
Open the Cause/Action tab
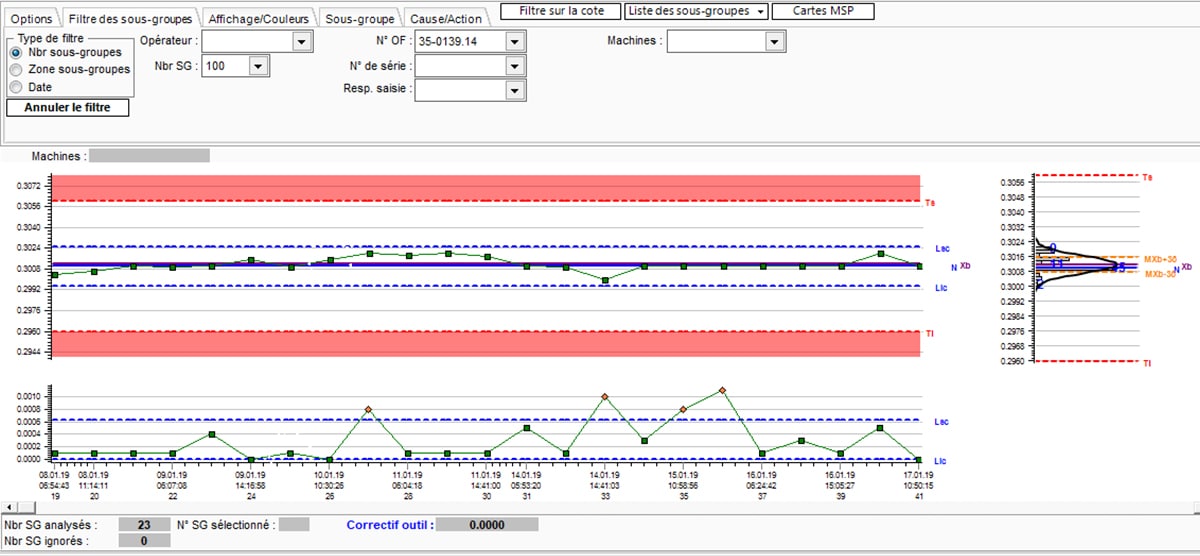[446, 18]
